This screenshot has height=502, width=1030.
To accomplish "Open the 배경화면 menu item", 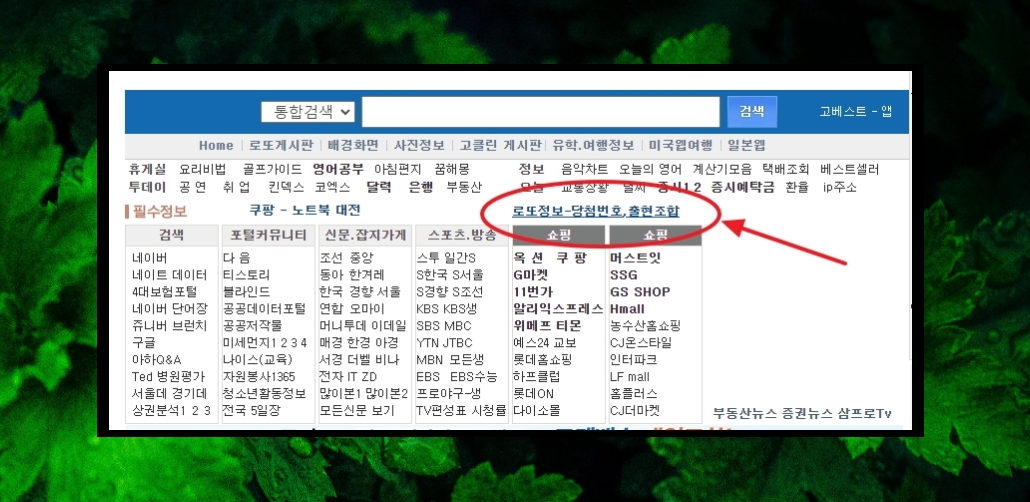I will 353,146.
